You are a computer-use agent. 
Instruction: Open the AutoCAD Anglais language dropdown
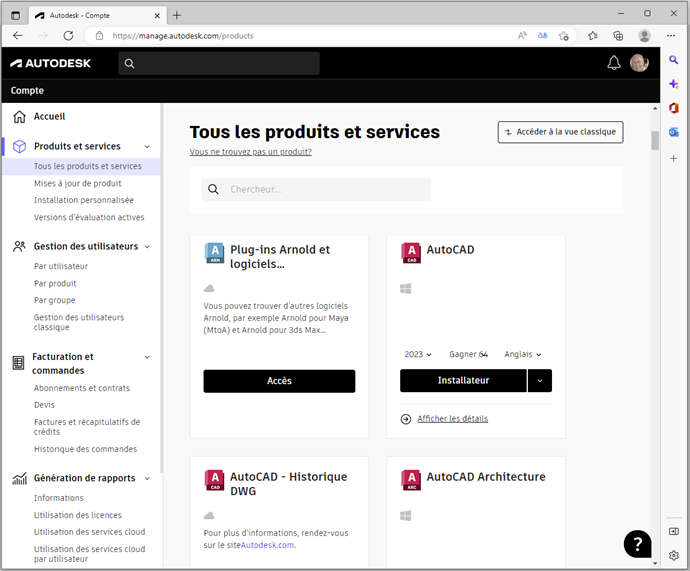pos(523,355)
